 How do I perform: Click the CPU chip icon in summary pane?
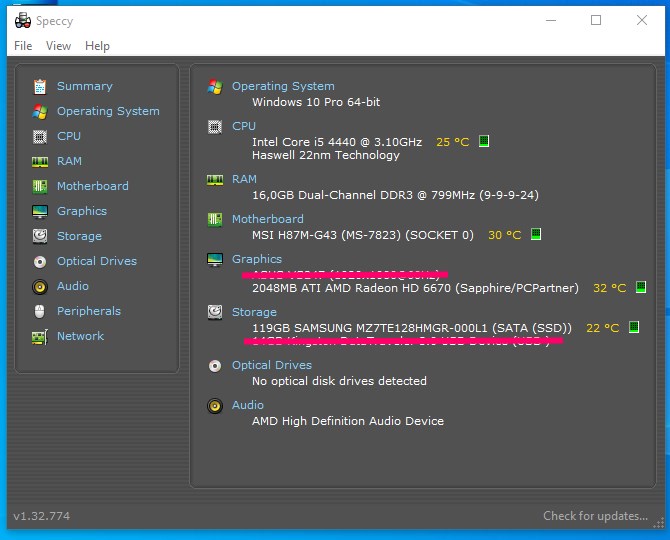(x=215, y=127)
